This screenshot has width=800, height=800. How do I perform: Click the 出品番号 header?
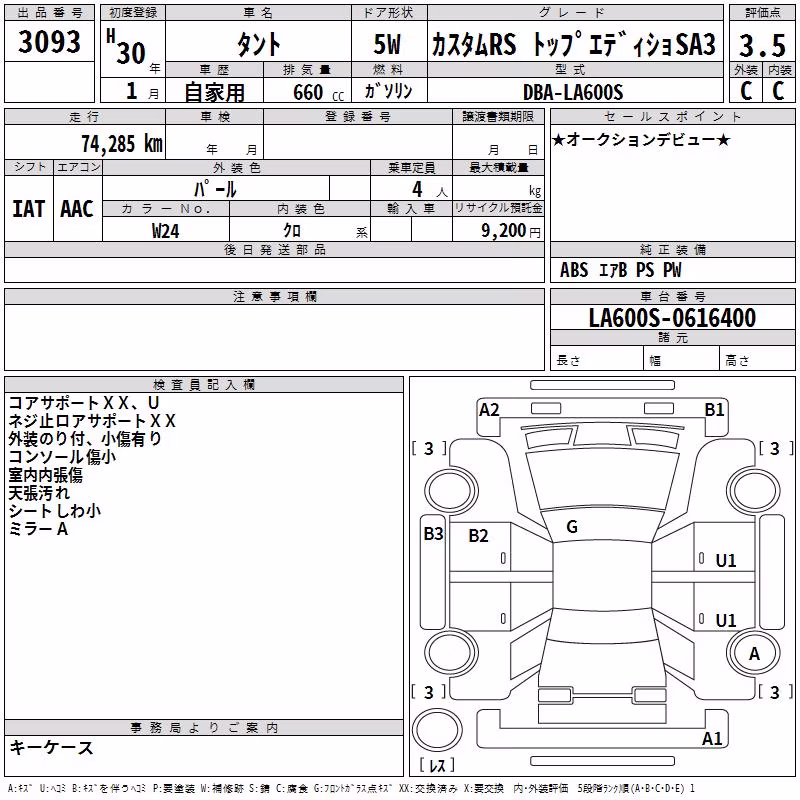(49, 13)
